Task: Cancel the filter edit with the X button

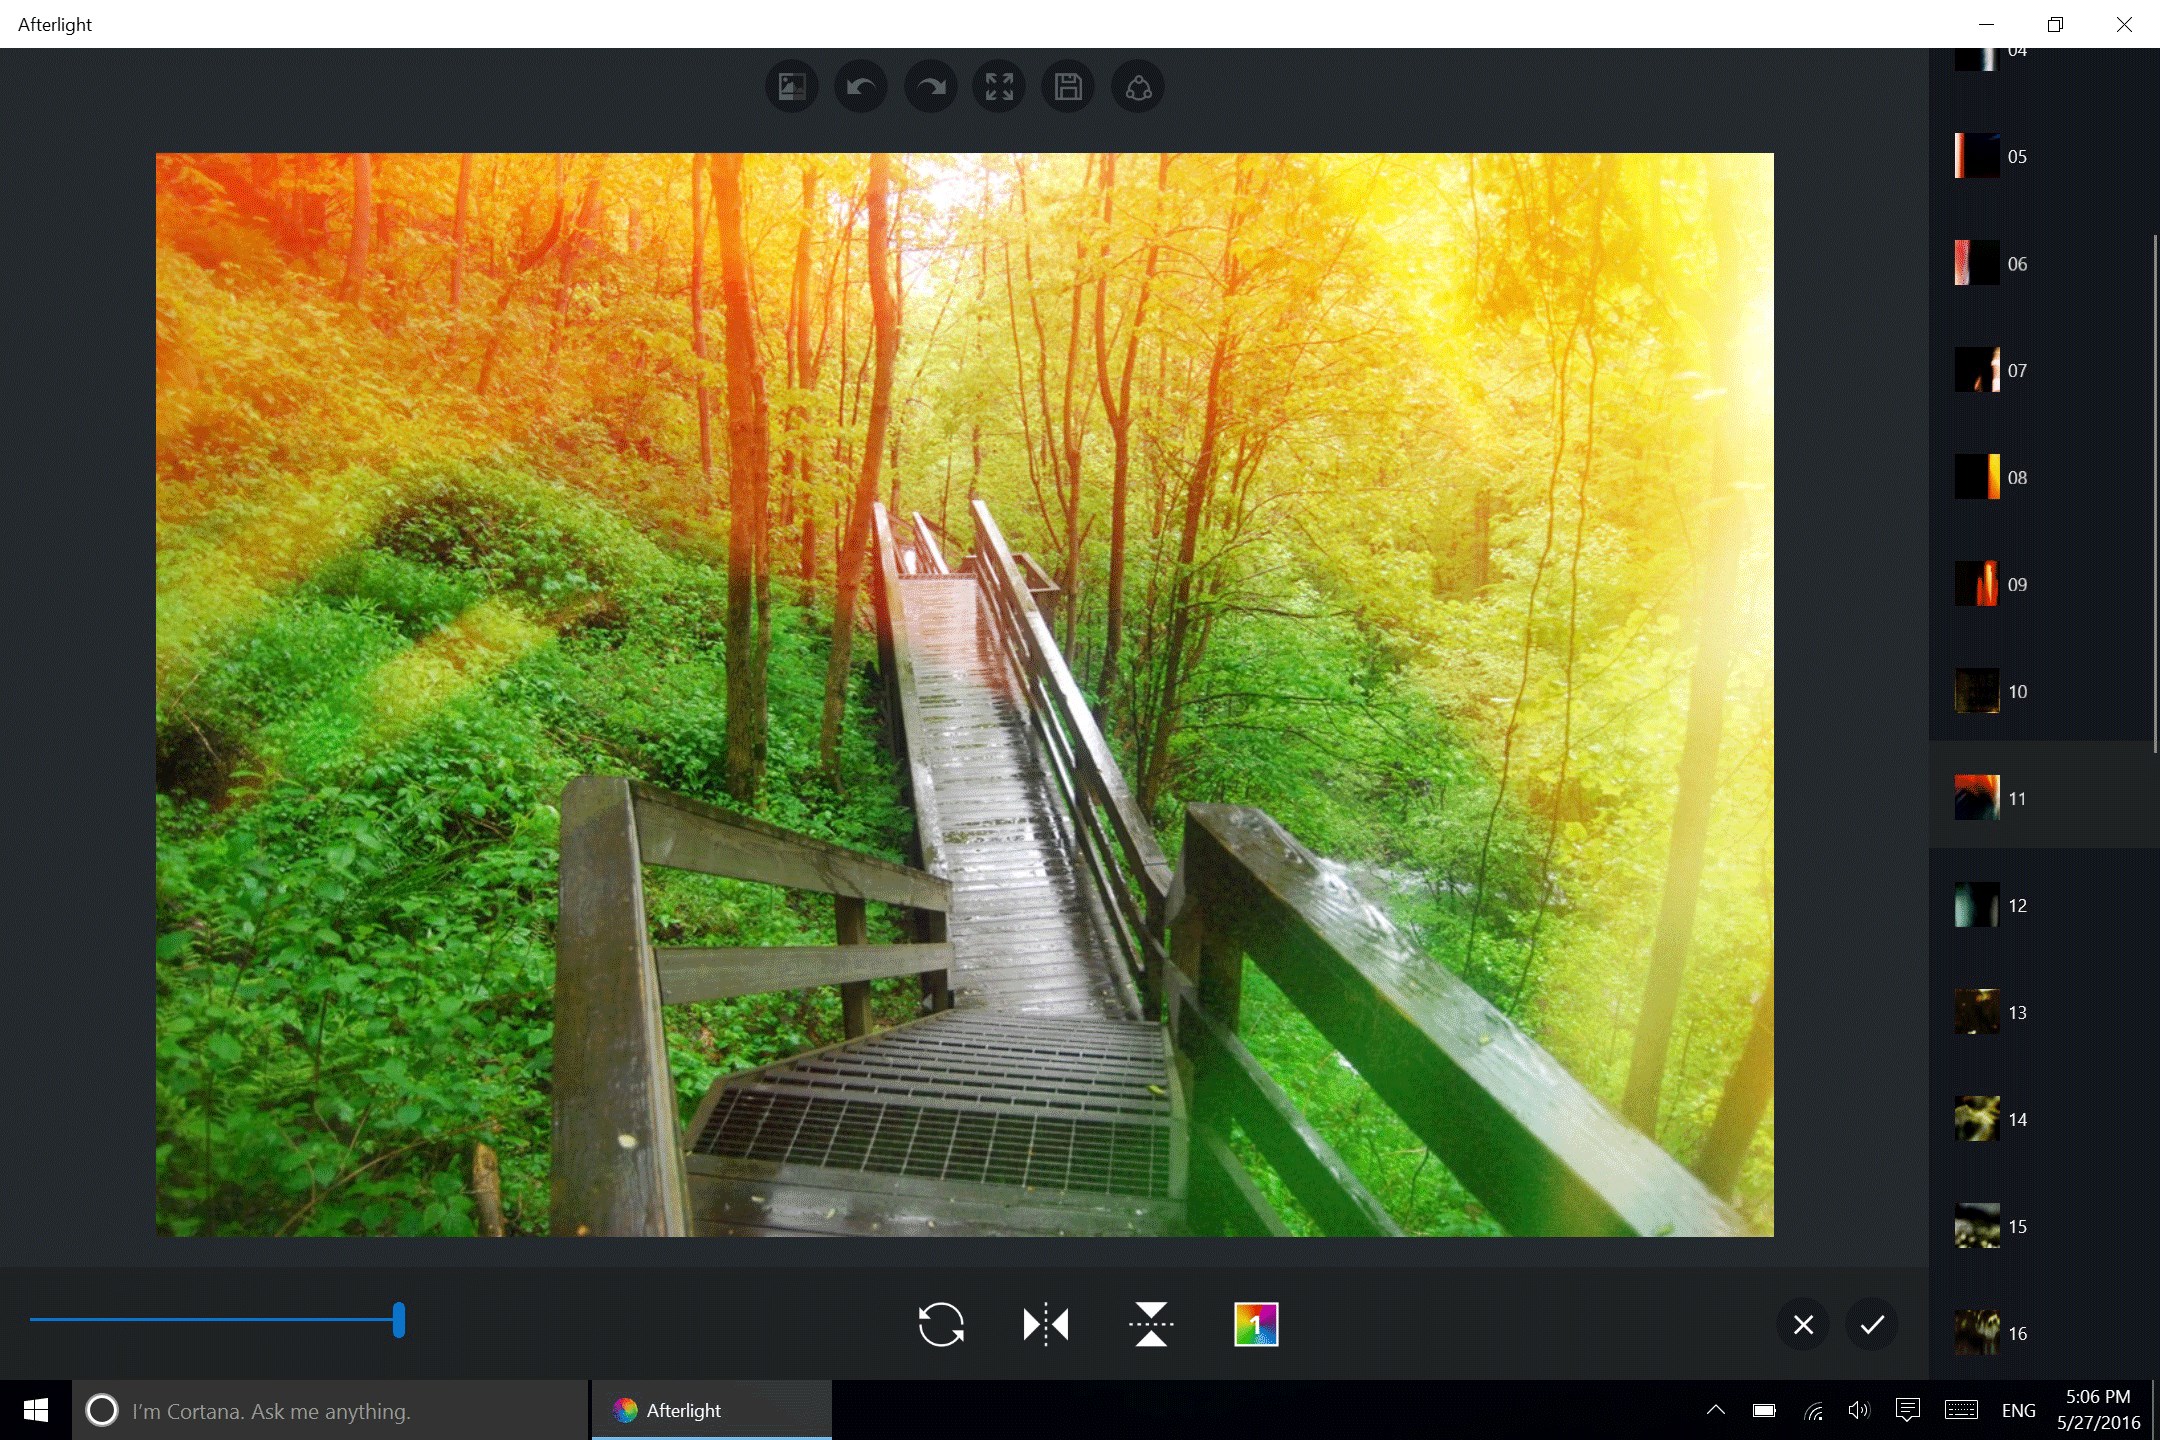Action: (1803, 1324)
